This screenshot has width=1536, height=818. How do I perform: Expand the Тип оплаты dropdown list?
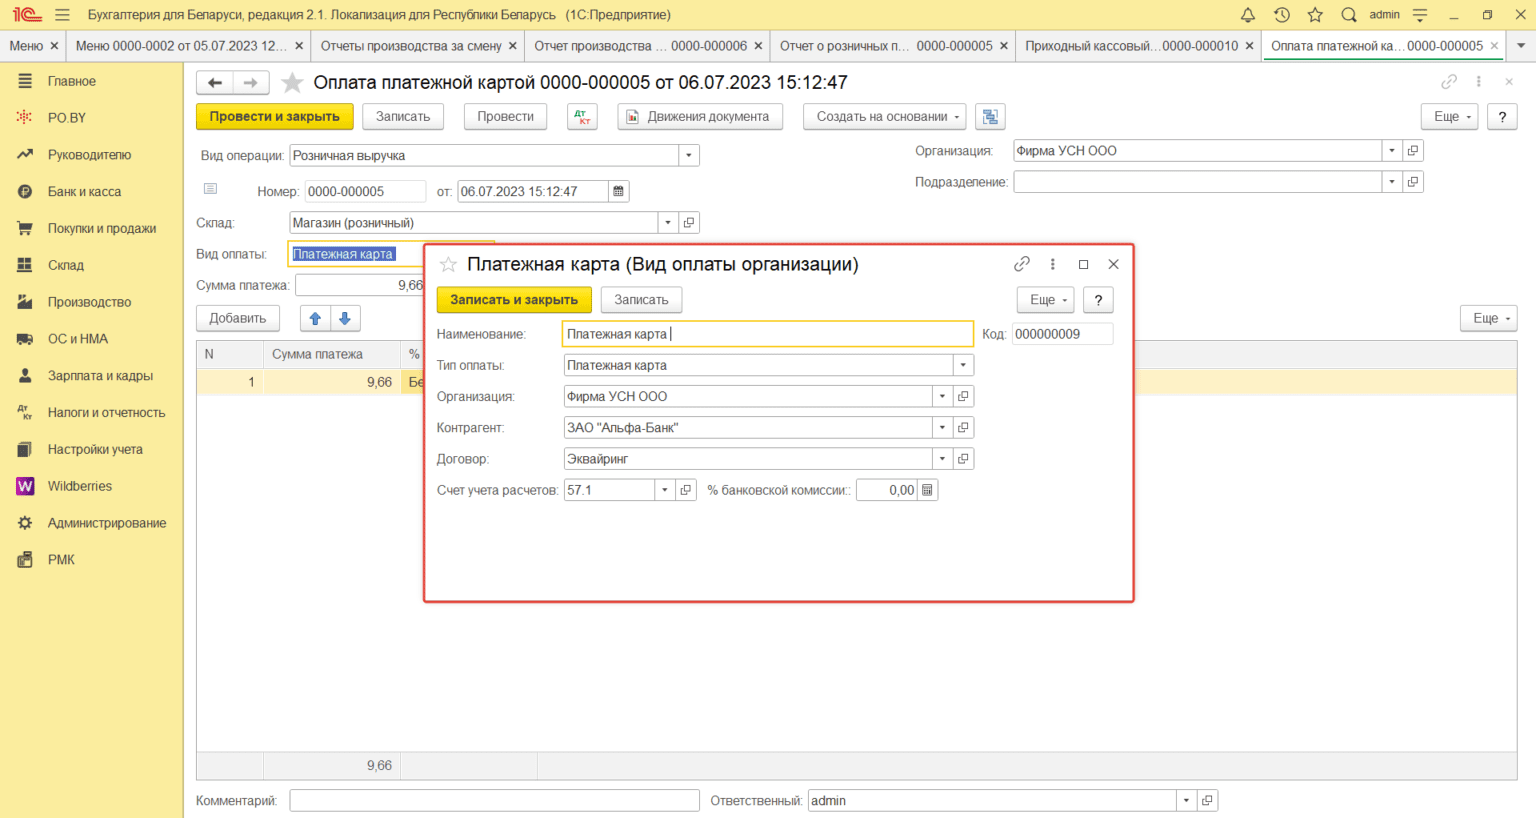[x=963, y=366]
